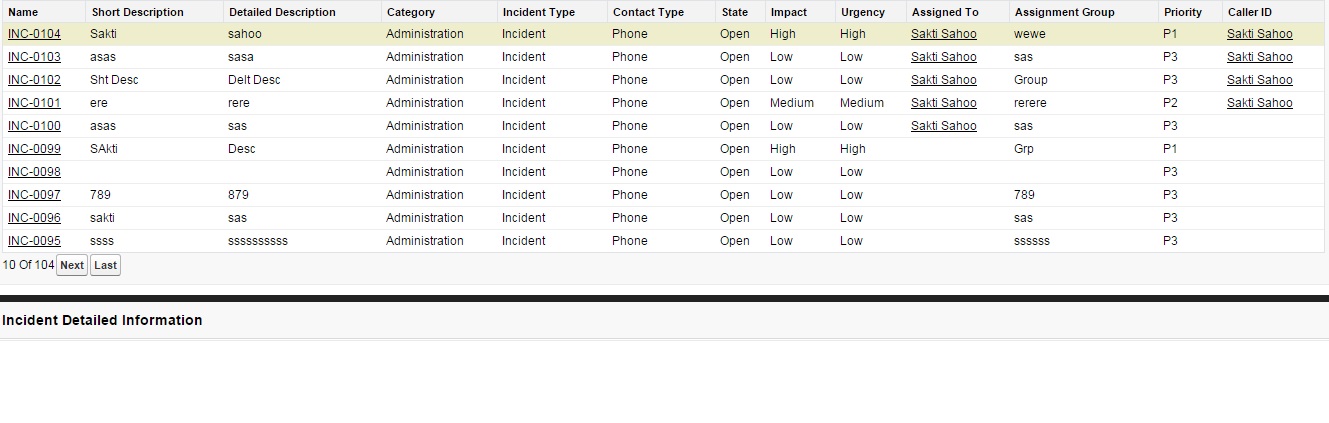Open Caller ID Sakti Sahoo for INC-0101
The image size is (1329, 423).
coord(1259,103)
